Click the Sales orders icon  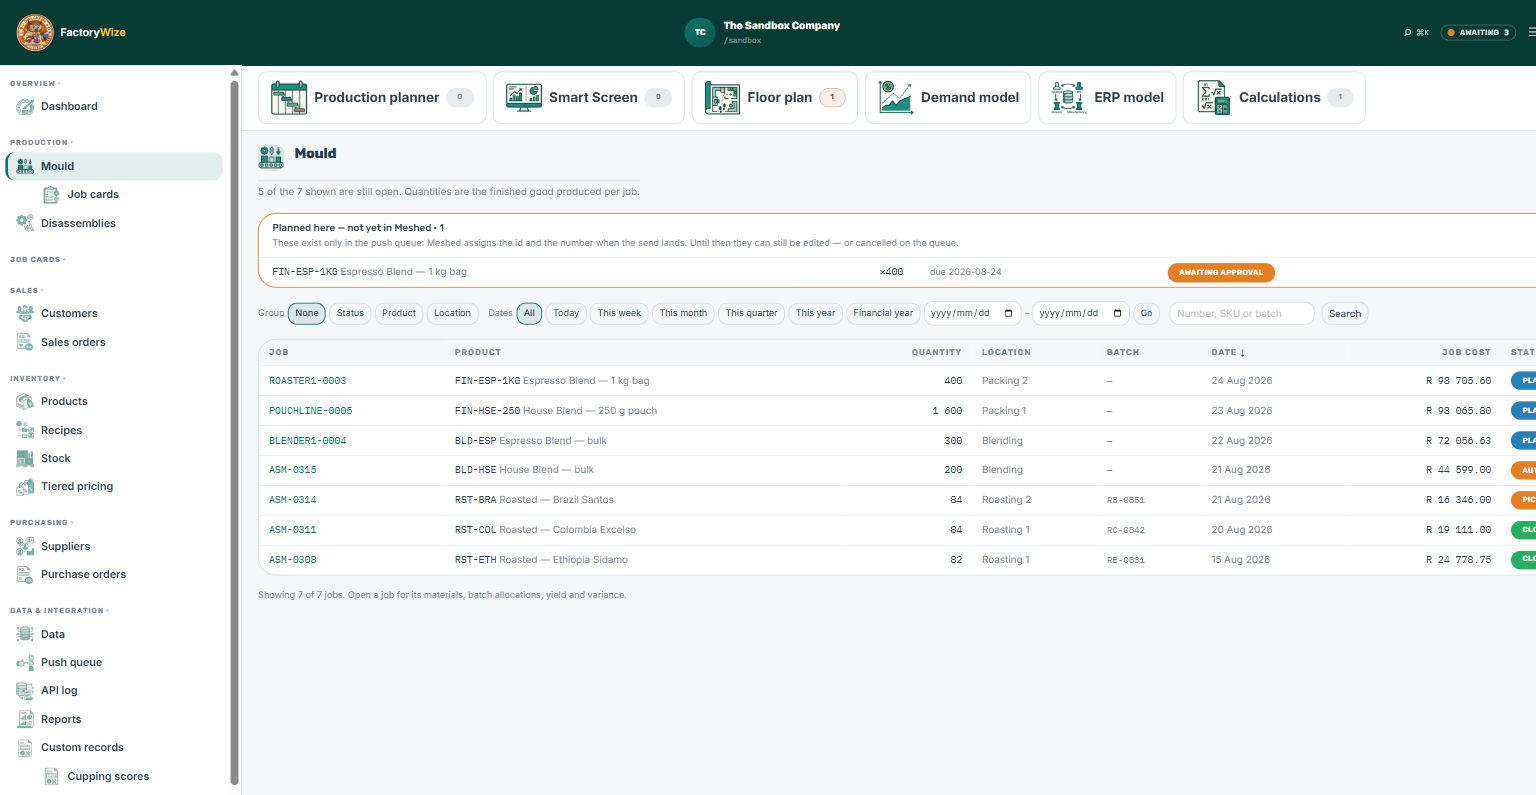pyautogui.click(x=25, y=342)
